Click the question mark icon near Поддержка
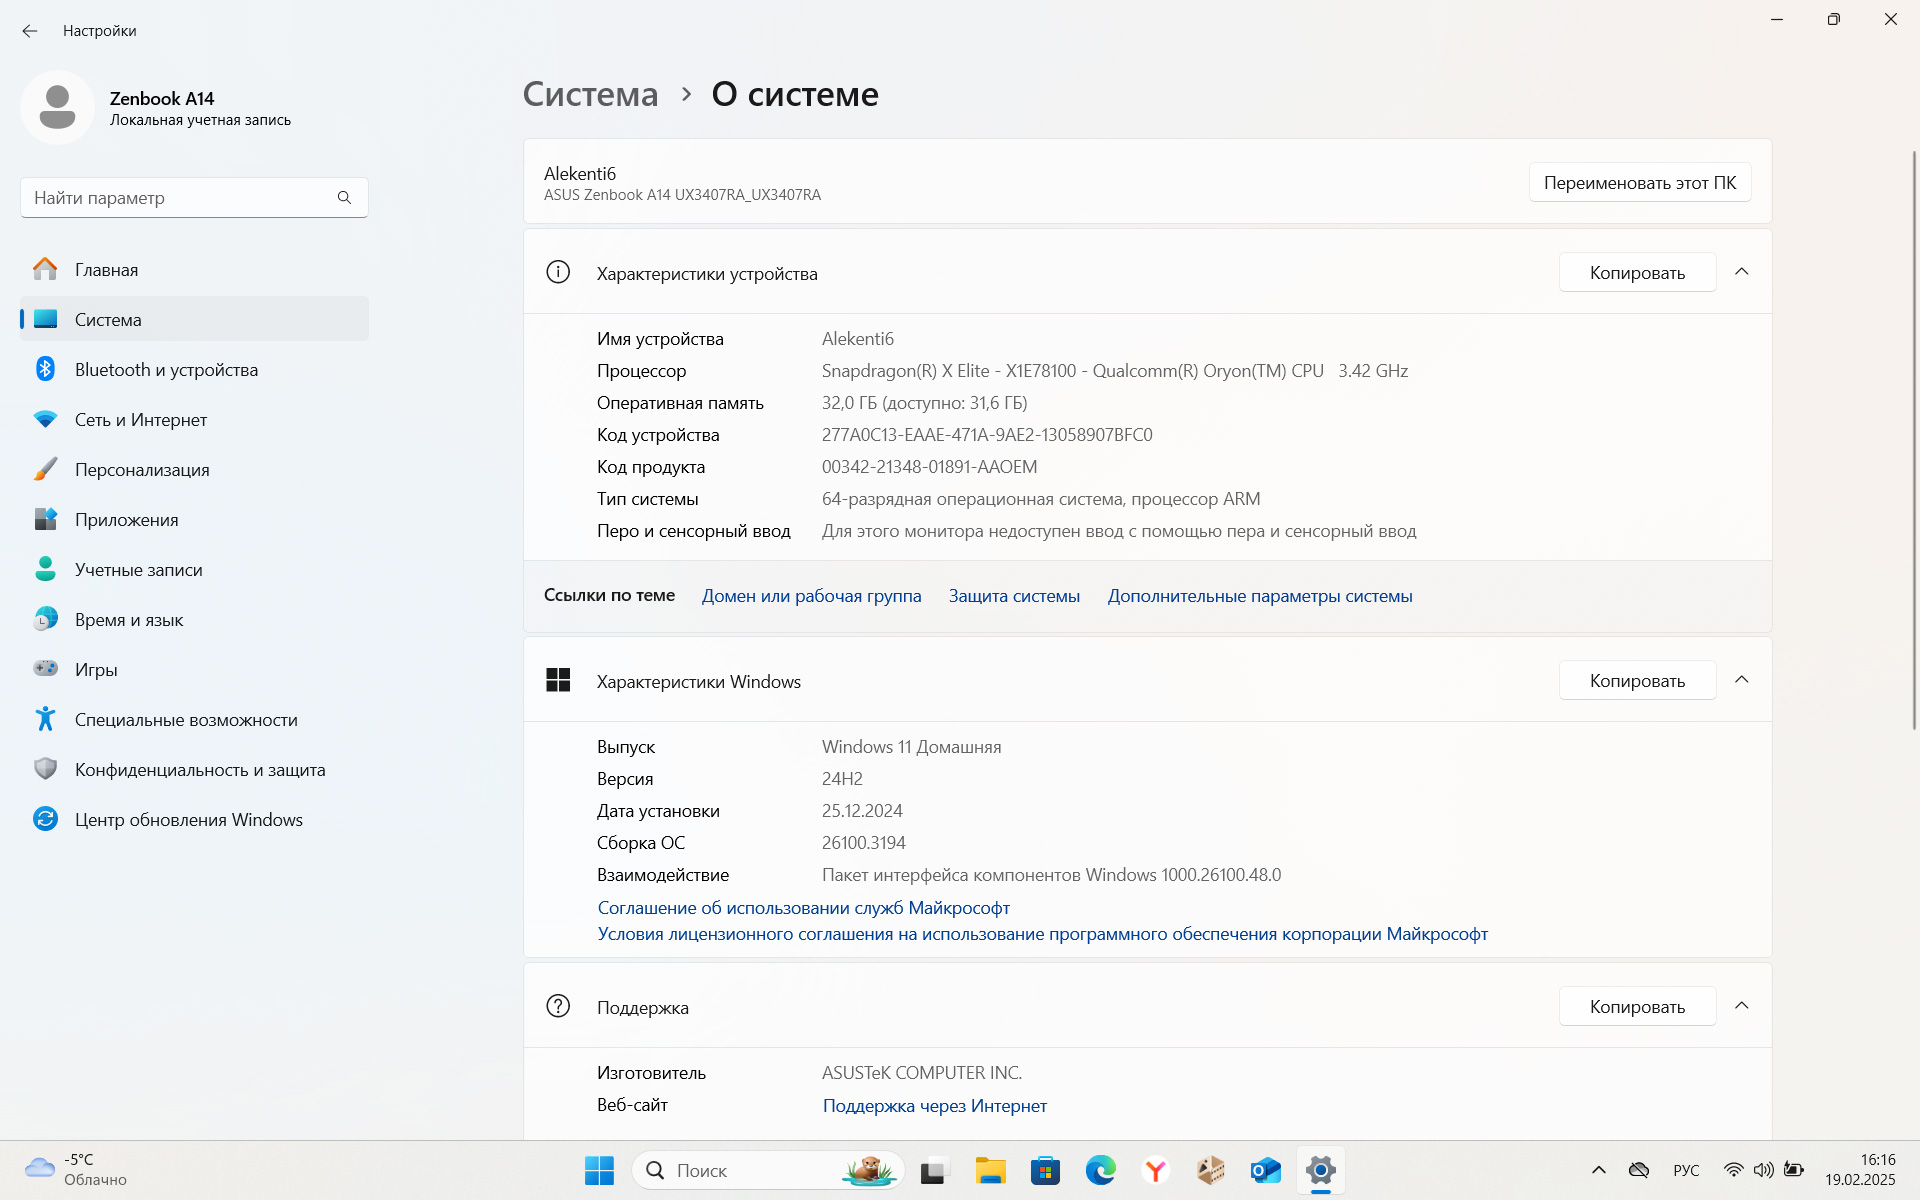 (x=558, y=1006)
